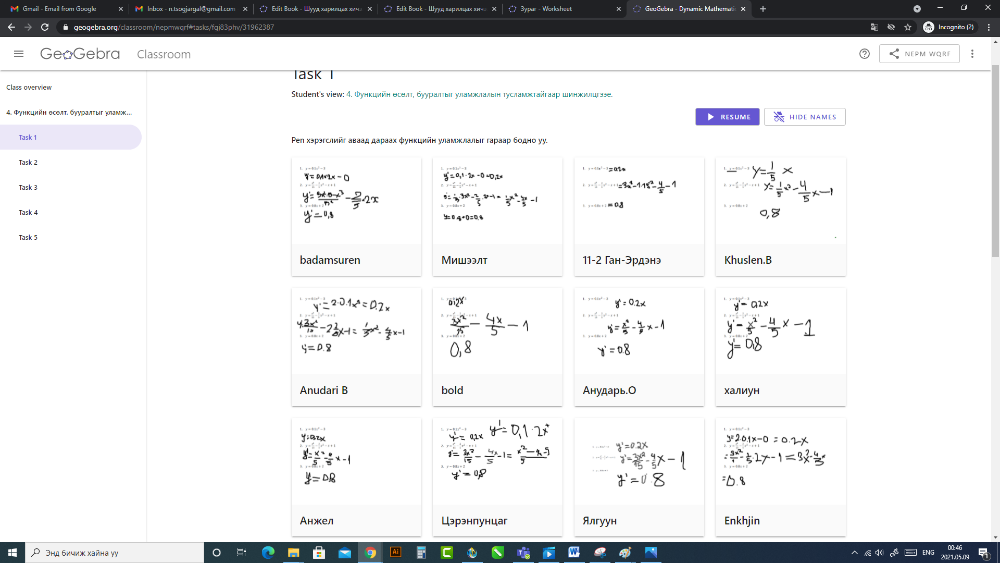Viewport: 1000px width, 563px height.
Task: Switch to Gmail - Email from Google tab
Action: click(x=64, y=9)
